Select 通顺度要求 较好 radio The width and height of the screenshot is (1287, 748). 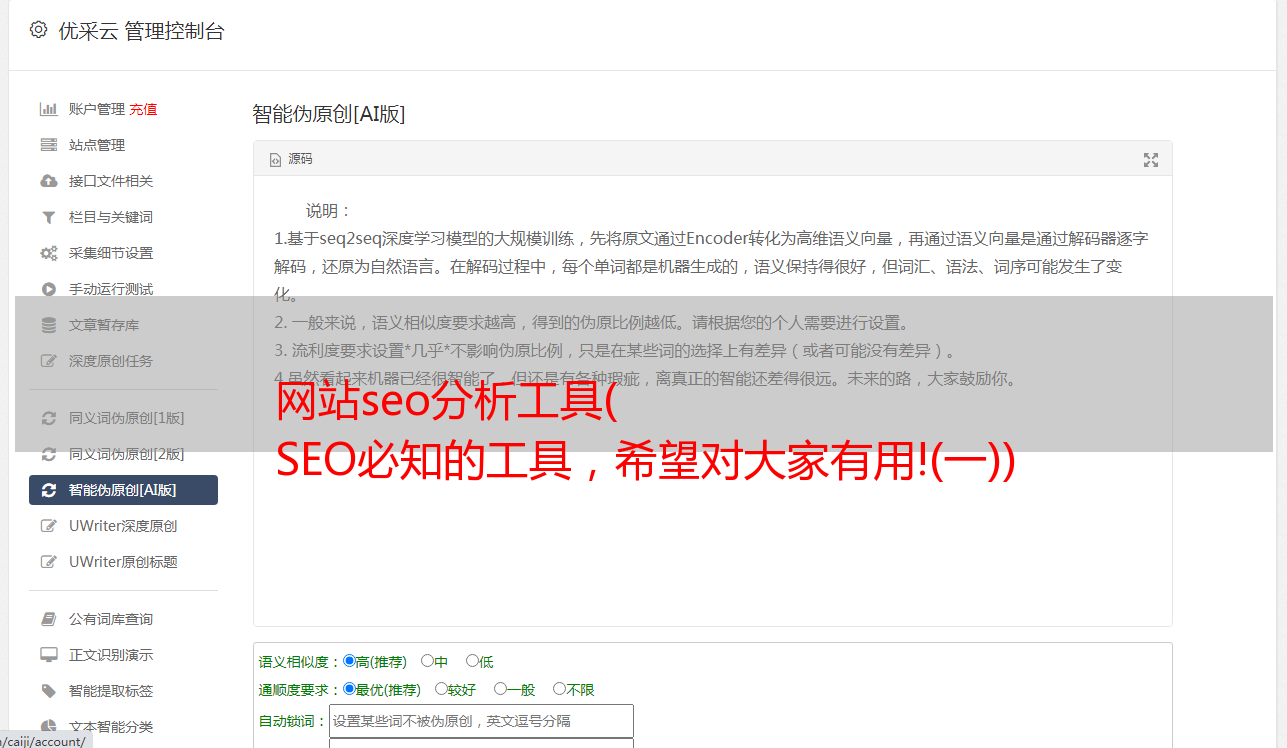tap(441, 689)
